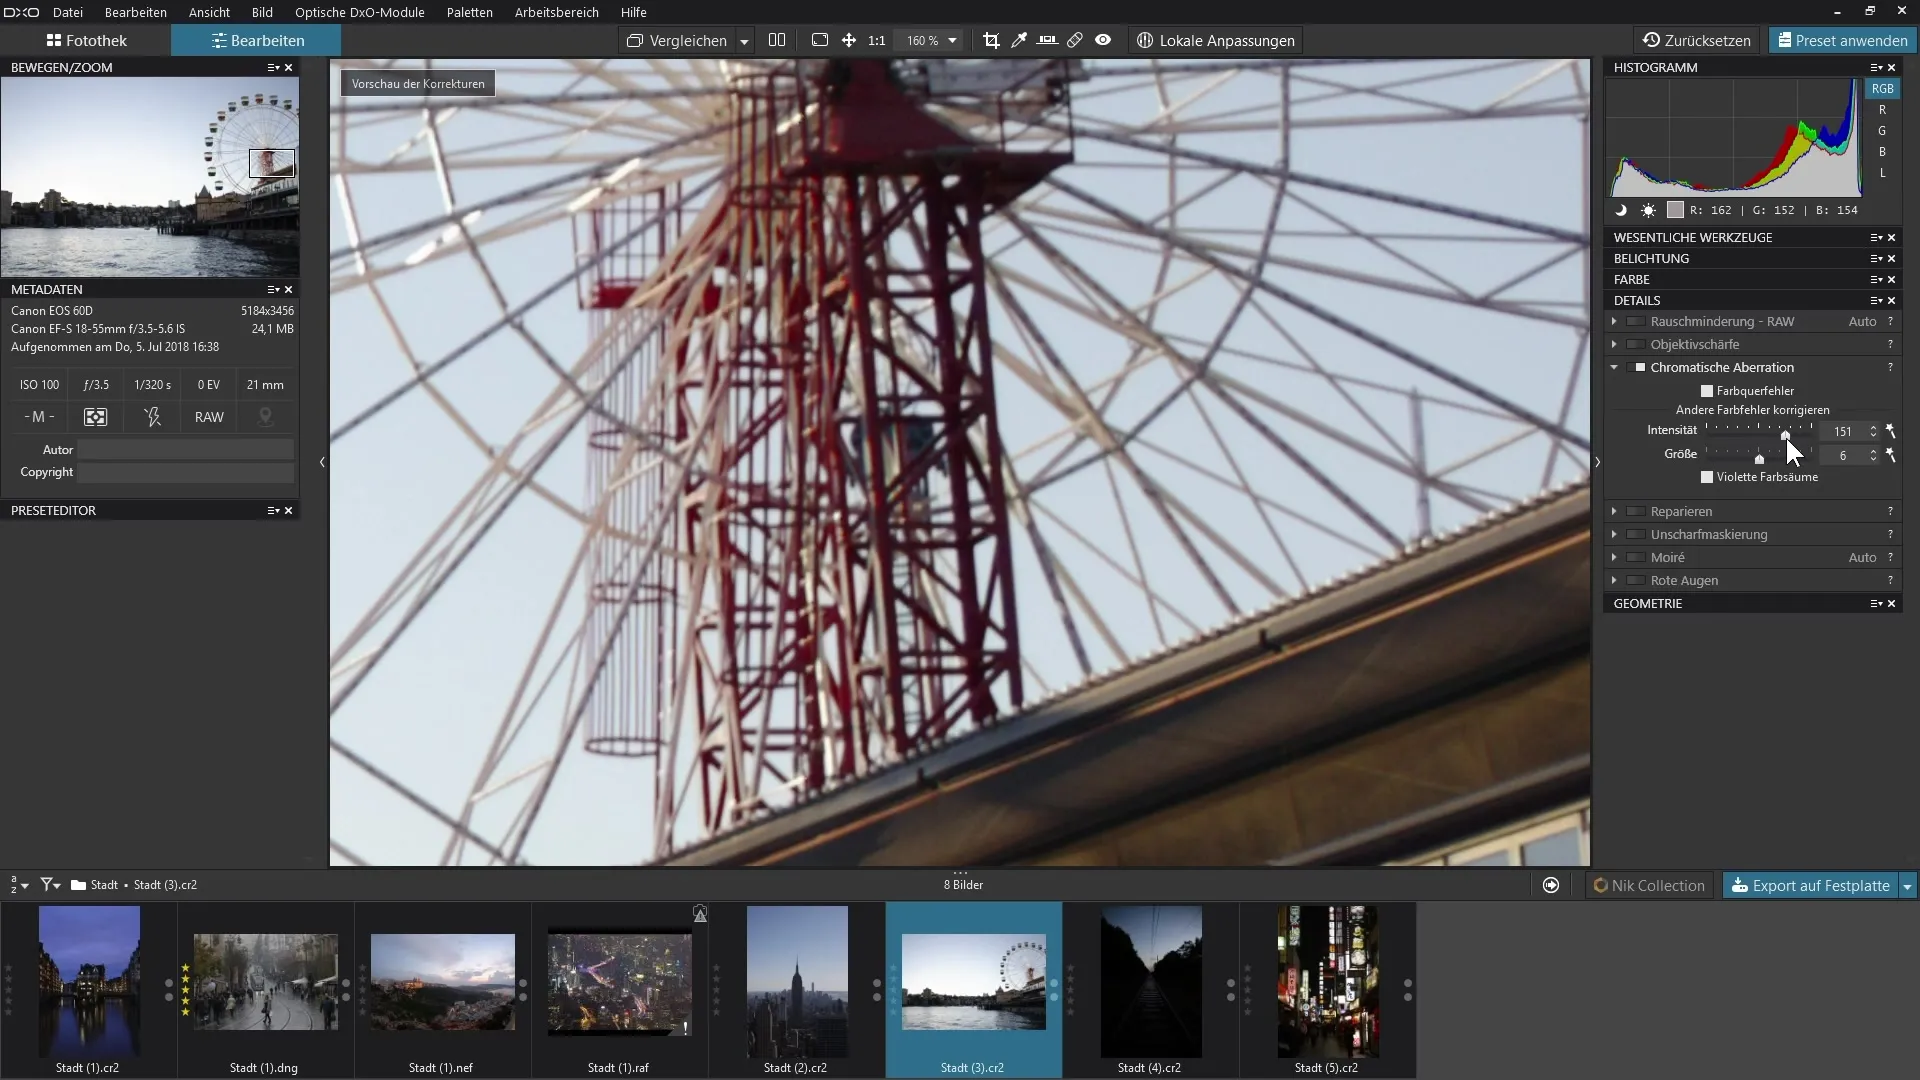This screenshot has width=1920, height=1080.
Task: Adjust the Intensität slider
Action: point(1785,434)
